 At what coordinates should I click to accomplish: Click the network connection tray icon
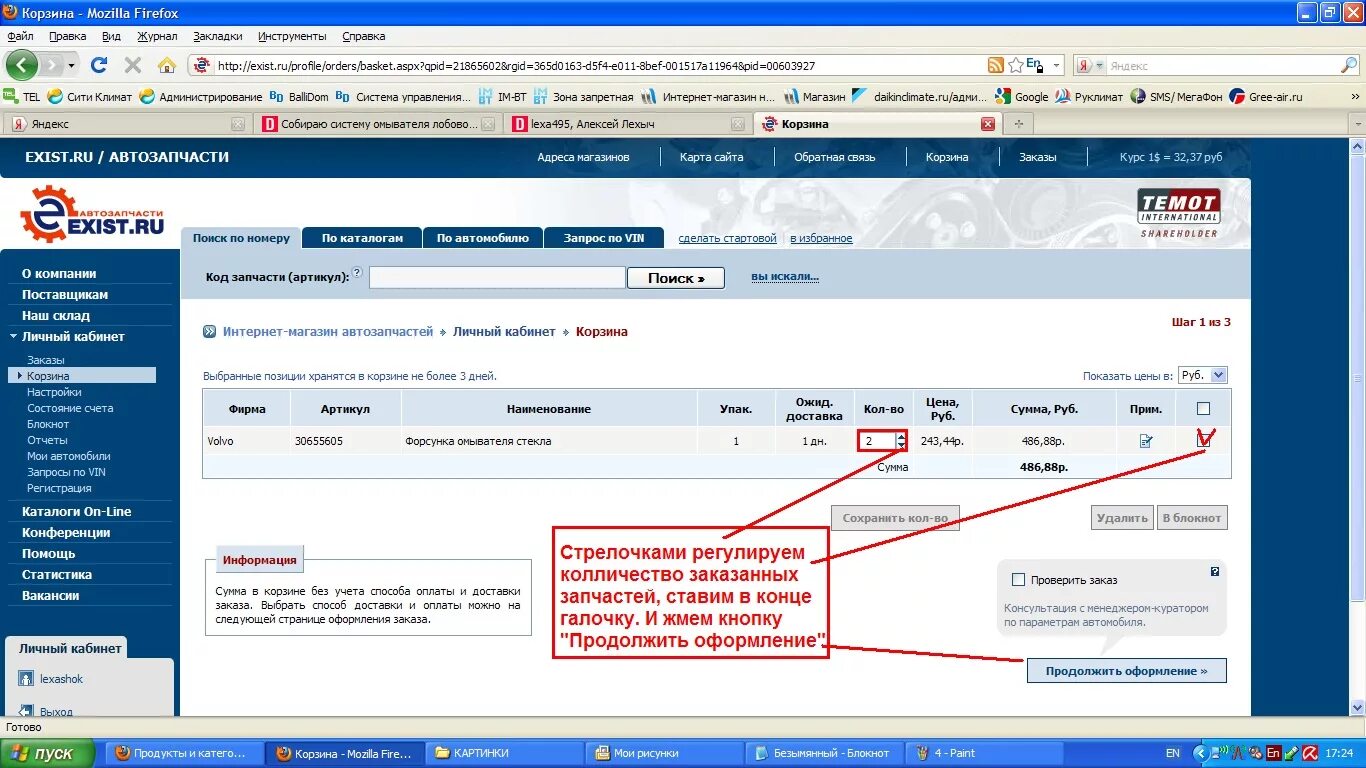point(1221,753)
